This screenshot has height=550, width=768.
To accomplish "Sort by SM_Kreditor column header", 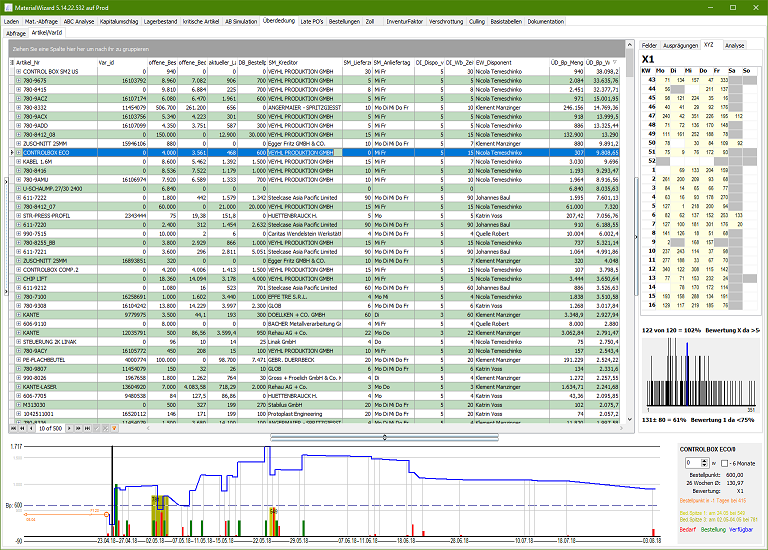I will point(290,62).
